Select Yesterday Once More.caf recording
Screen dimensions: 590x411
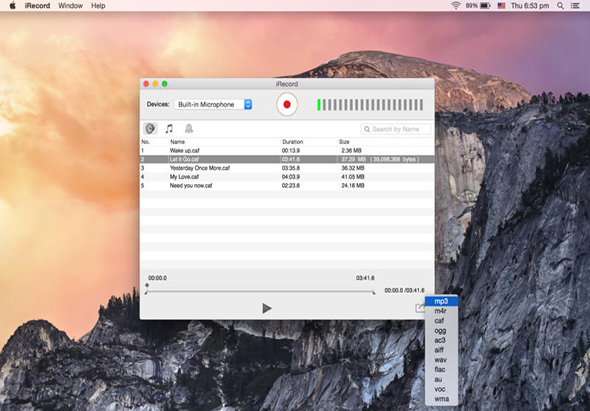click(x=287, y=168)
